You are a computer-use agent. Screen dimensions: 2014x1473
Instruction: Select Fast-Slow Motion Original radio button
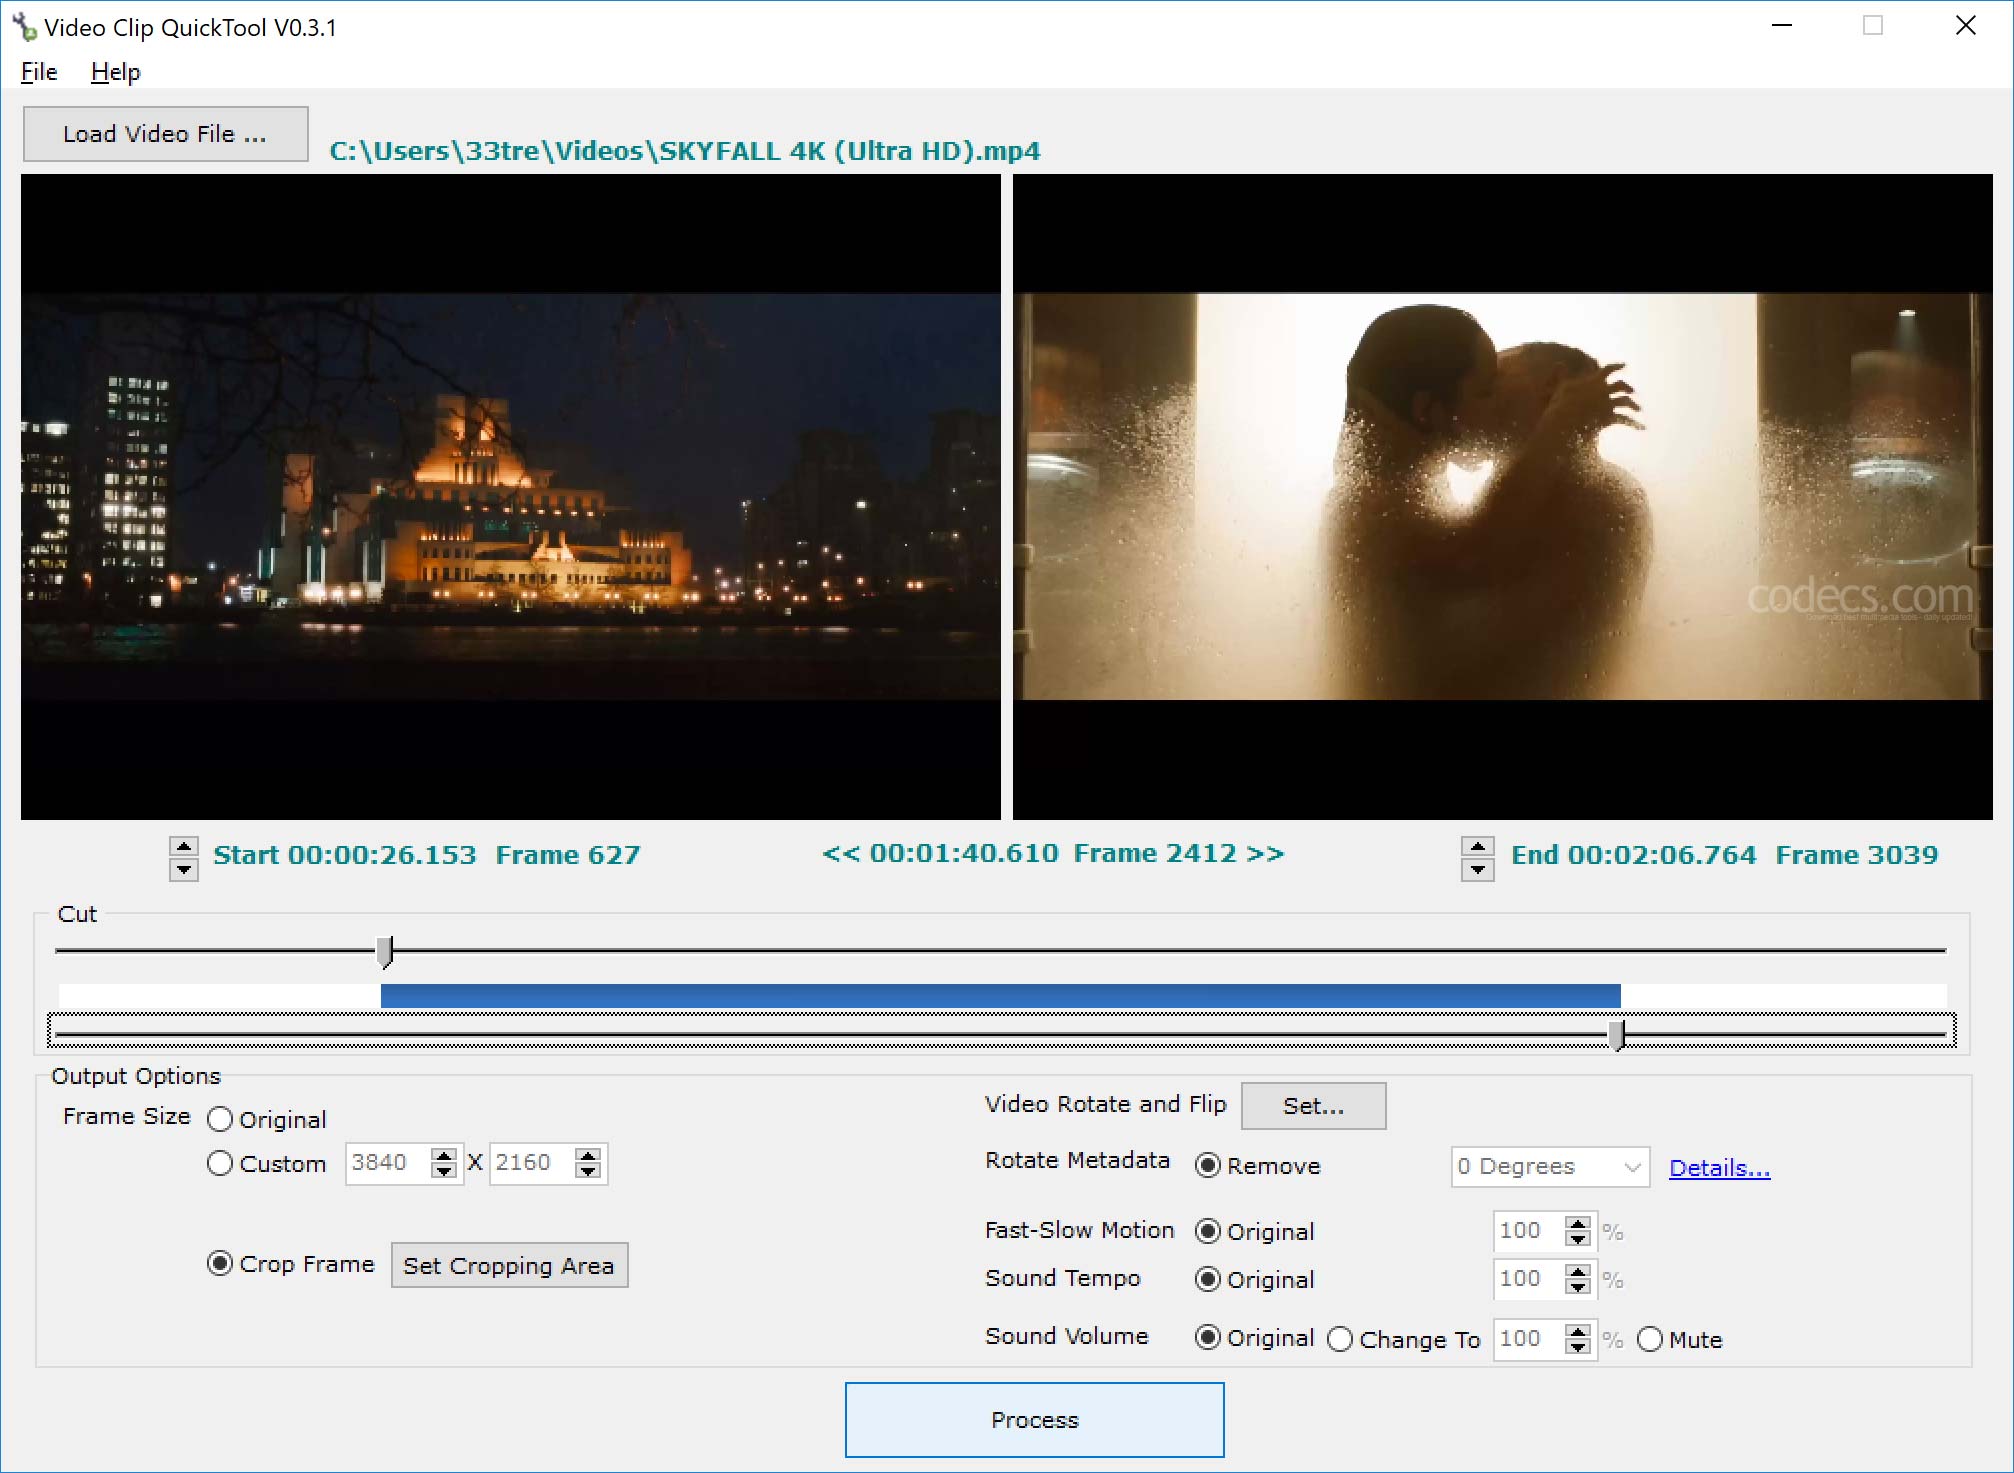pos(1208,1231)
